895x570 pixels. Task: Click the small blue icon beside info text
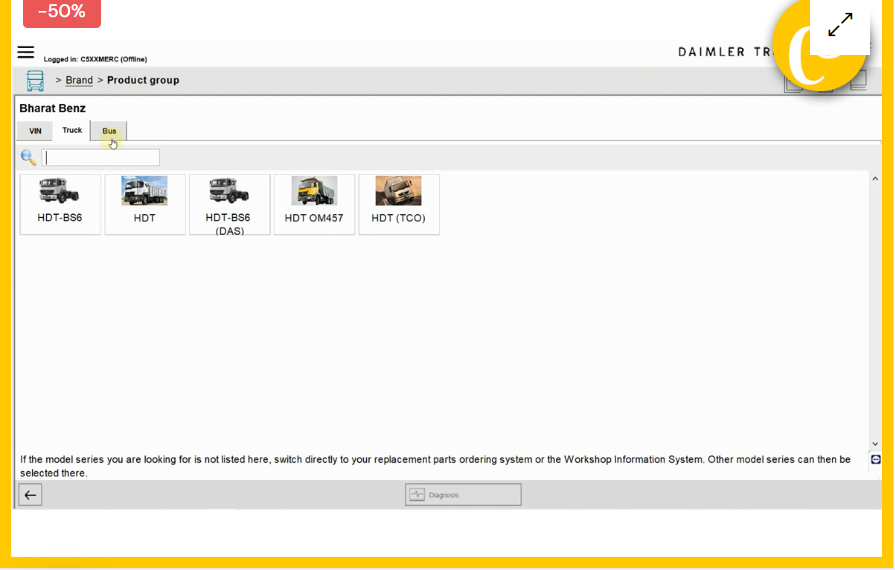(876, 459)
